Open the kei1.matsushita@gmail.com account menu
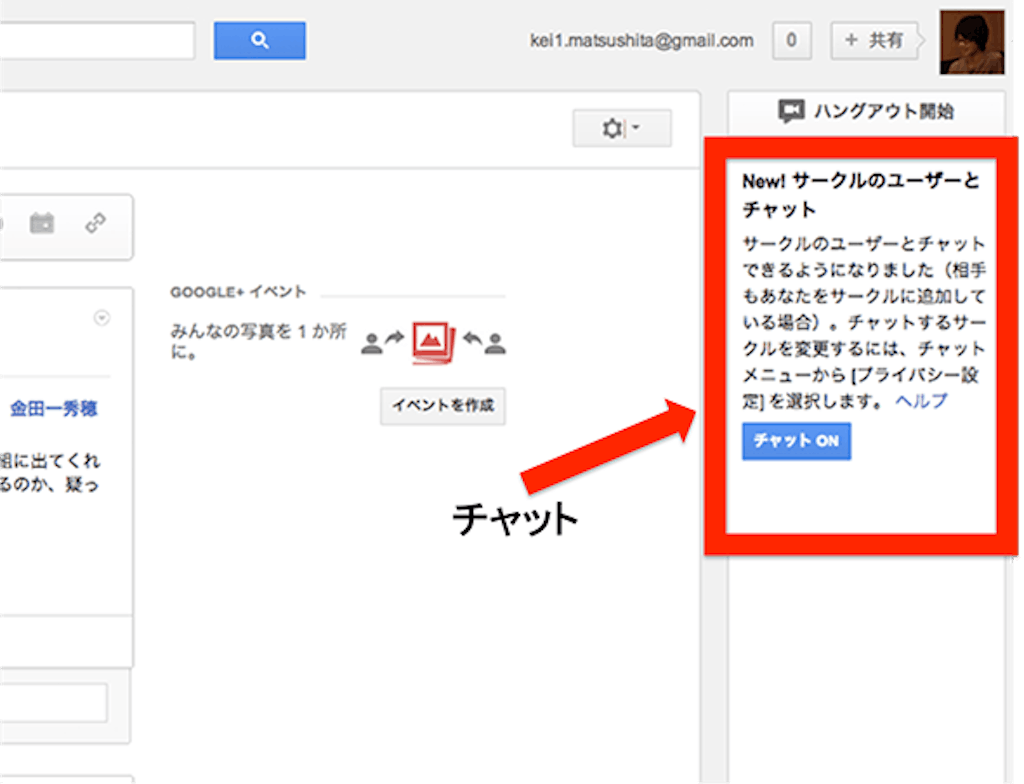This screenshot has height=784, width=1024. point(641,41)
